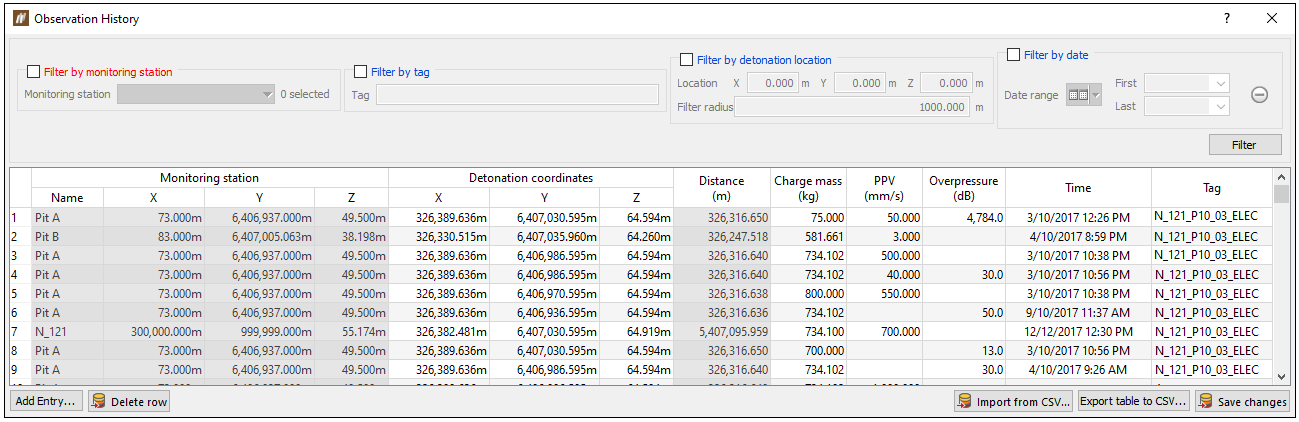1299x422 pixels.
Task: Click the Time column header
Action: (x=1078, y=187)
